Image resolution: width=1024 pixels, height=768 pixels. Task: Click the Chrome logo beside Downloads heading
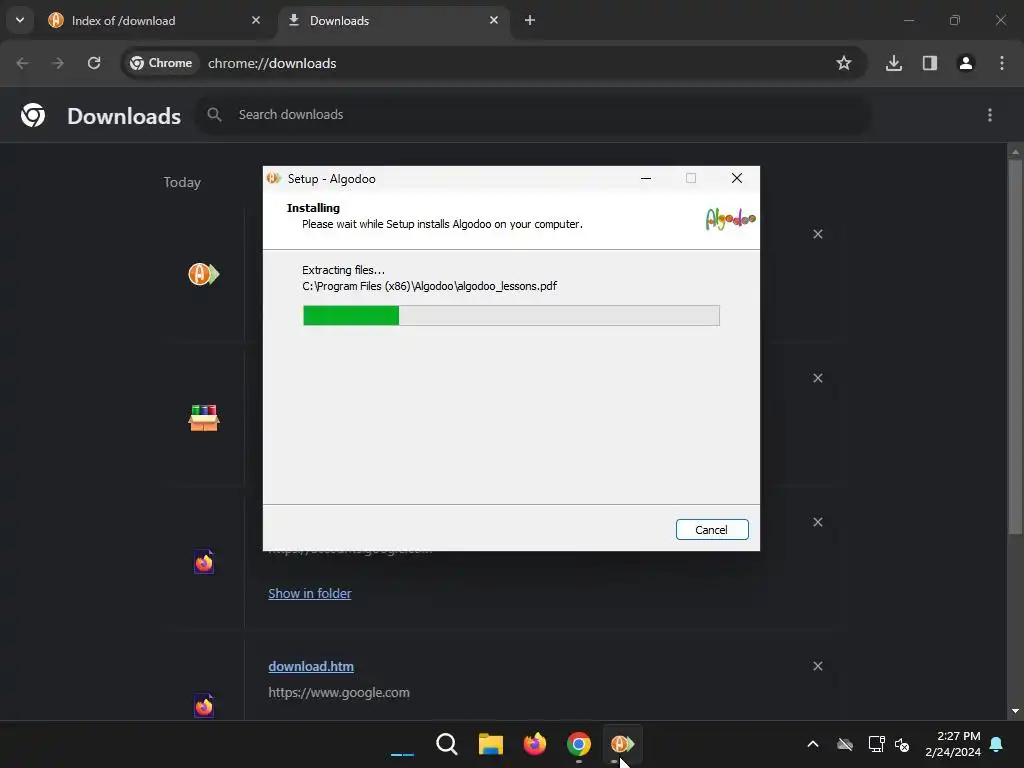33,115
